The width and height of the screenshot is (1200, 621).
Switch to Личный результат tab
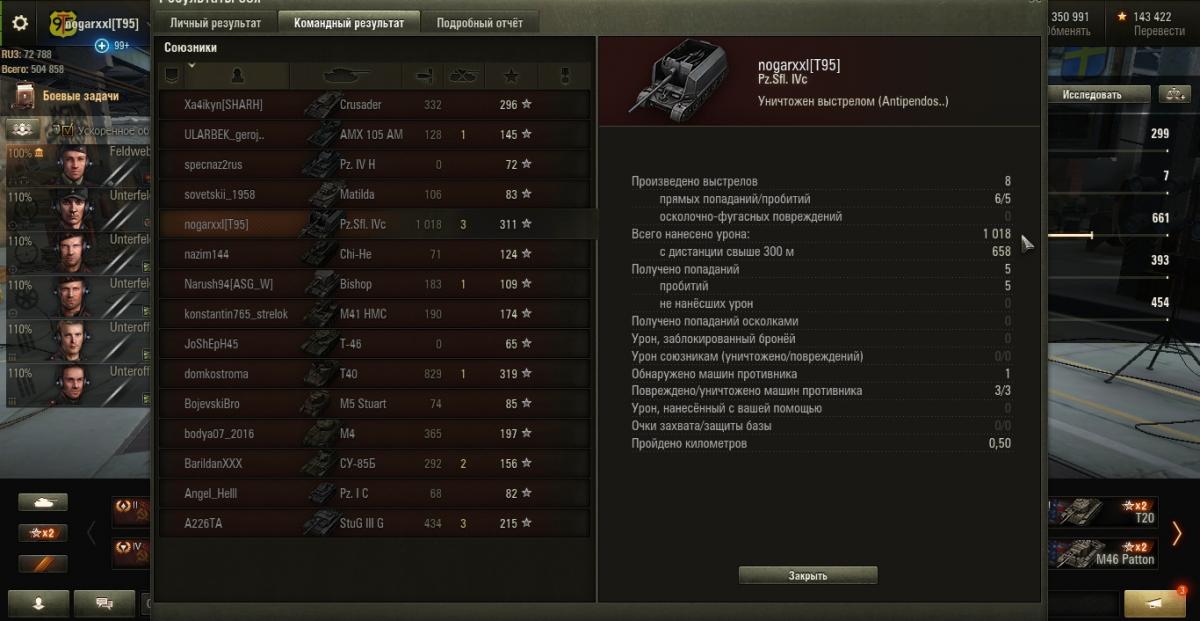[215, 23]
